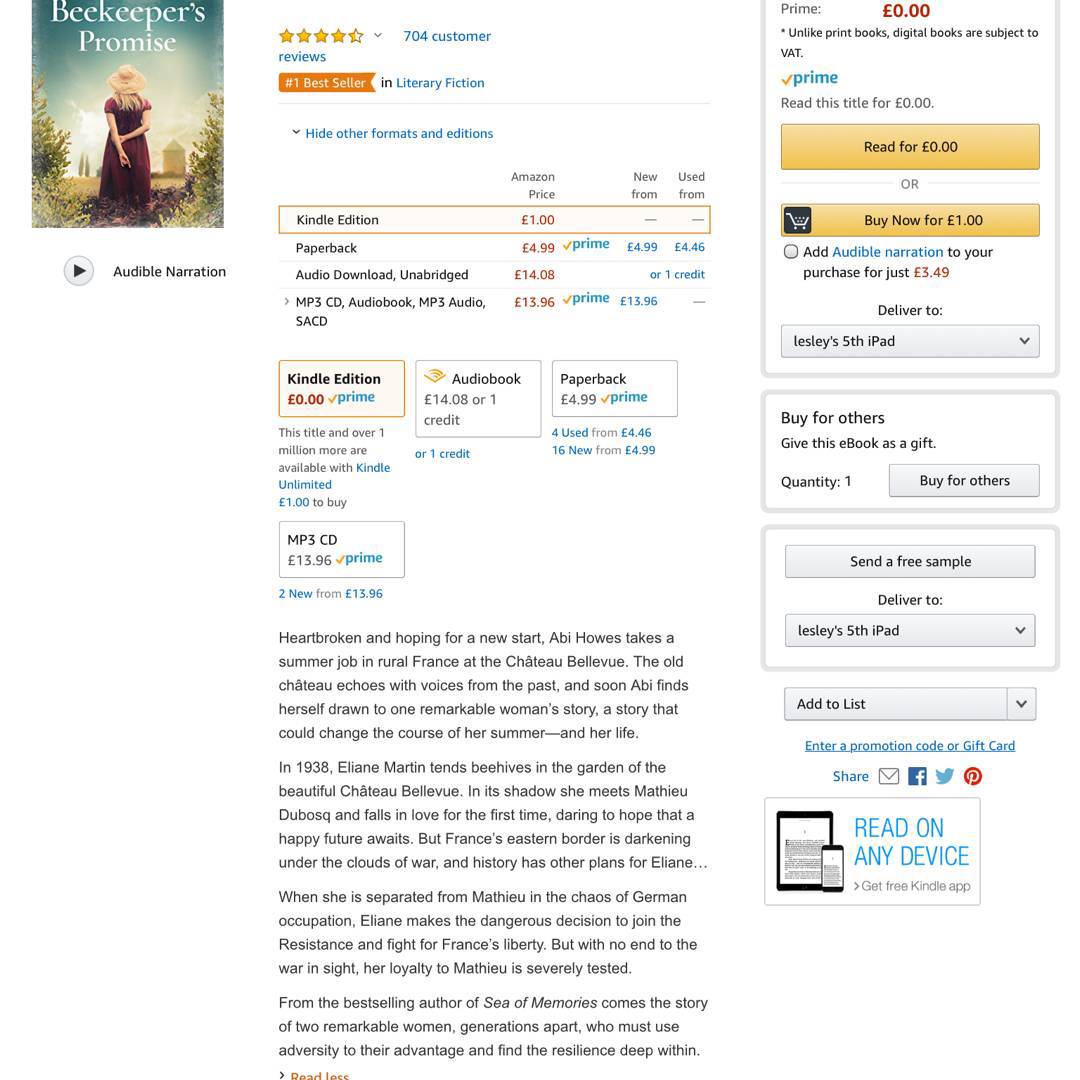Screen dimensions: 1080x1080
Task: Click the Read for £0.00 button
Action: tap(910, 147)
